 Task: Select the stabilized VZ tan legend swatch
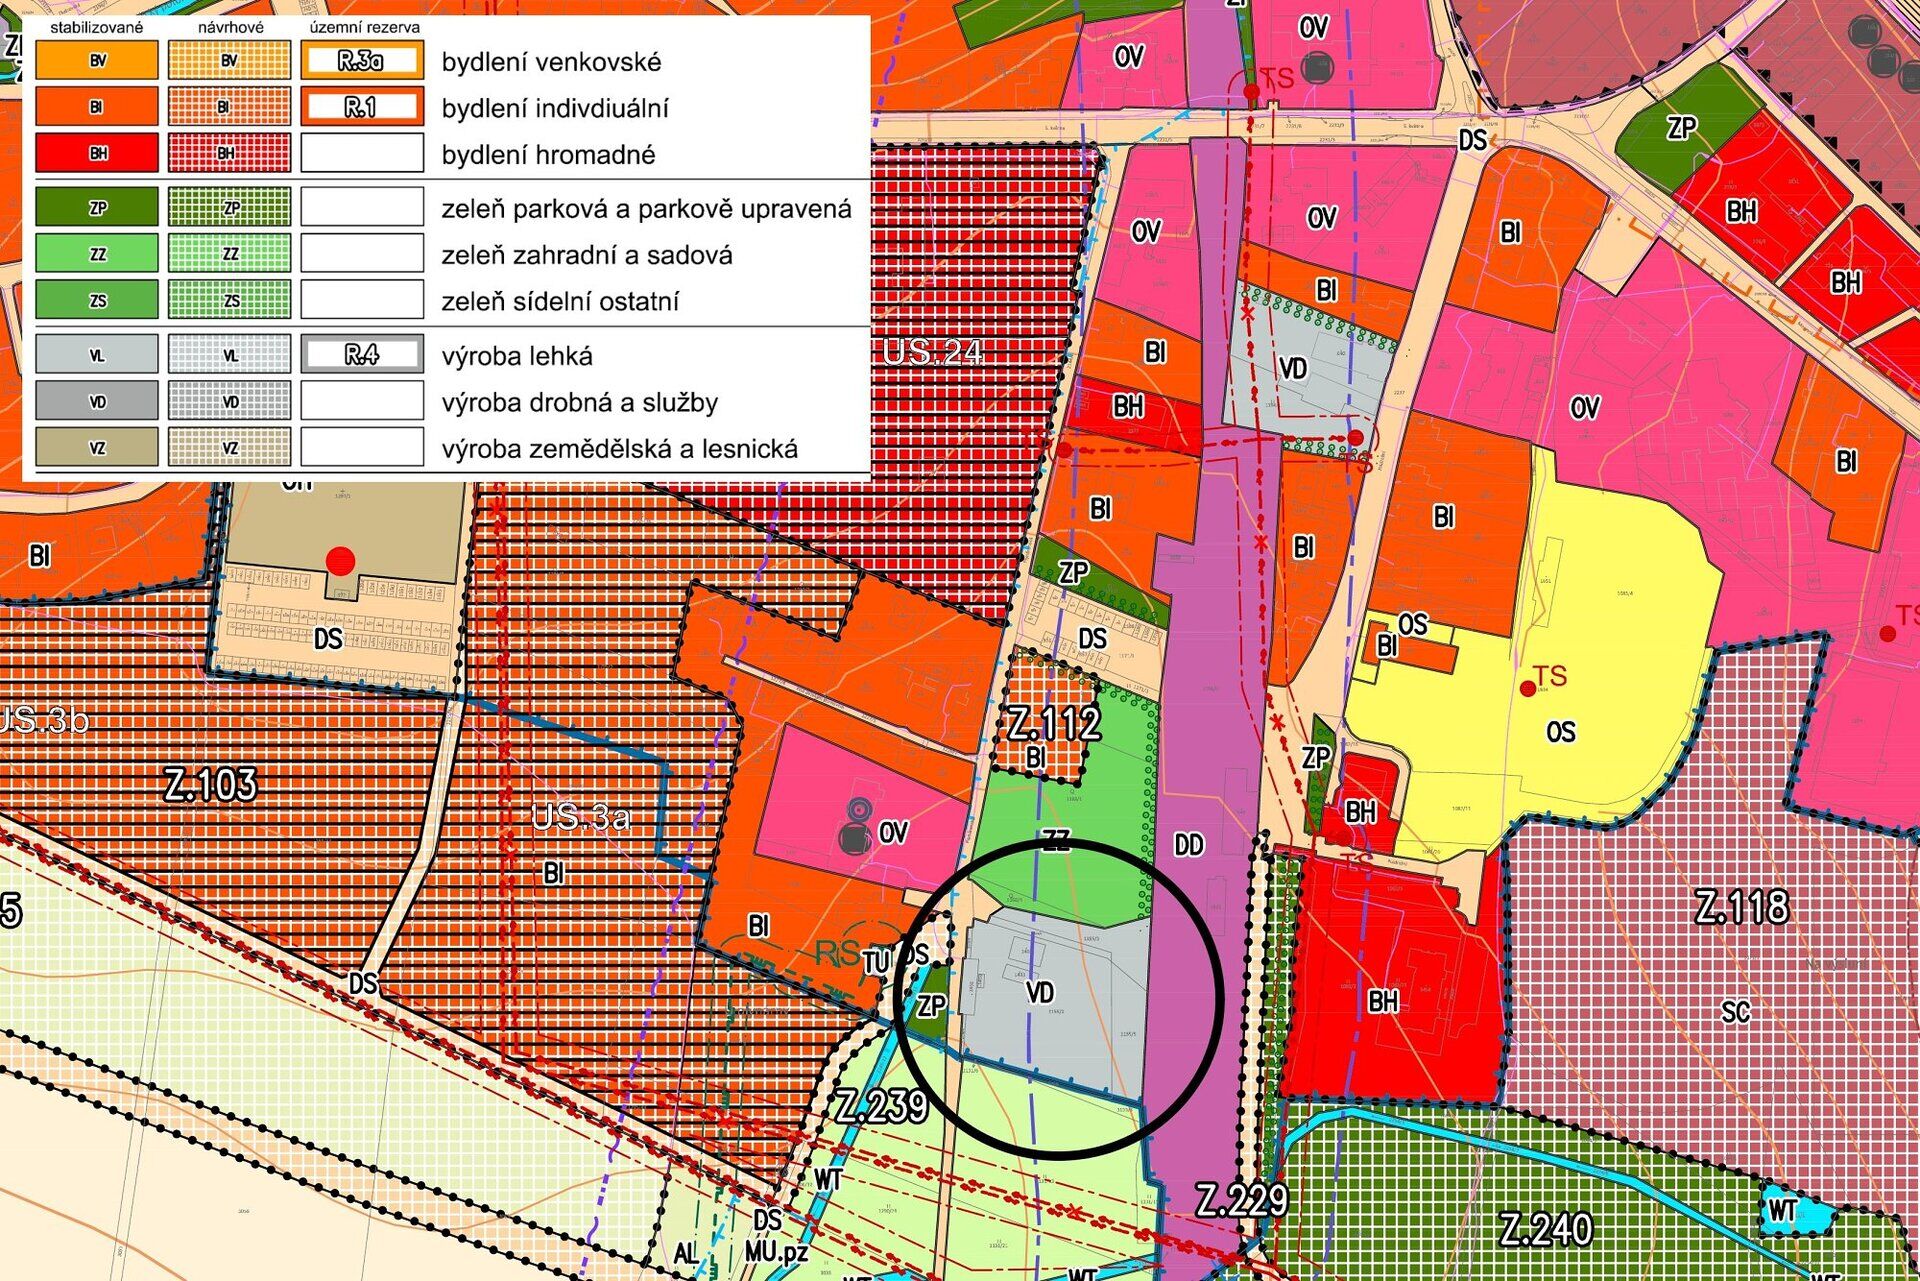(x=97, y=447)
